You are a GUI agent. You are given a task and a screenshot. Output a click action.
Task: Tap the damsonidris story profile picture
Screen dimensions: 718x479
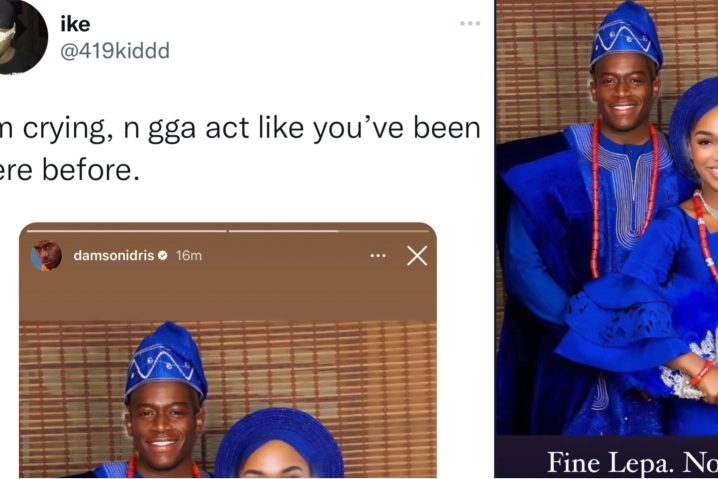pos(46,256)
